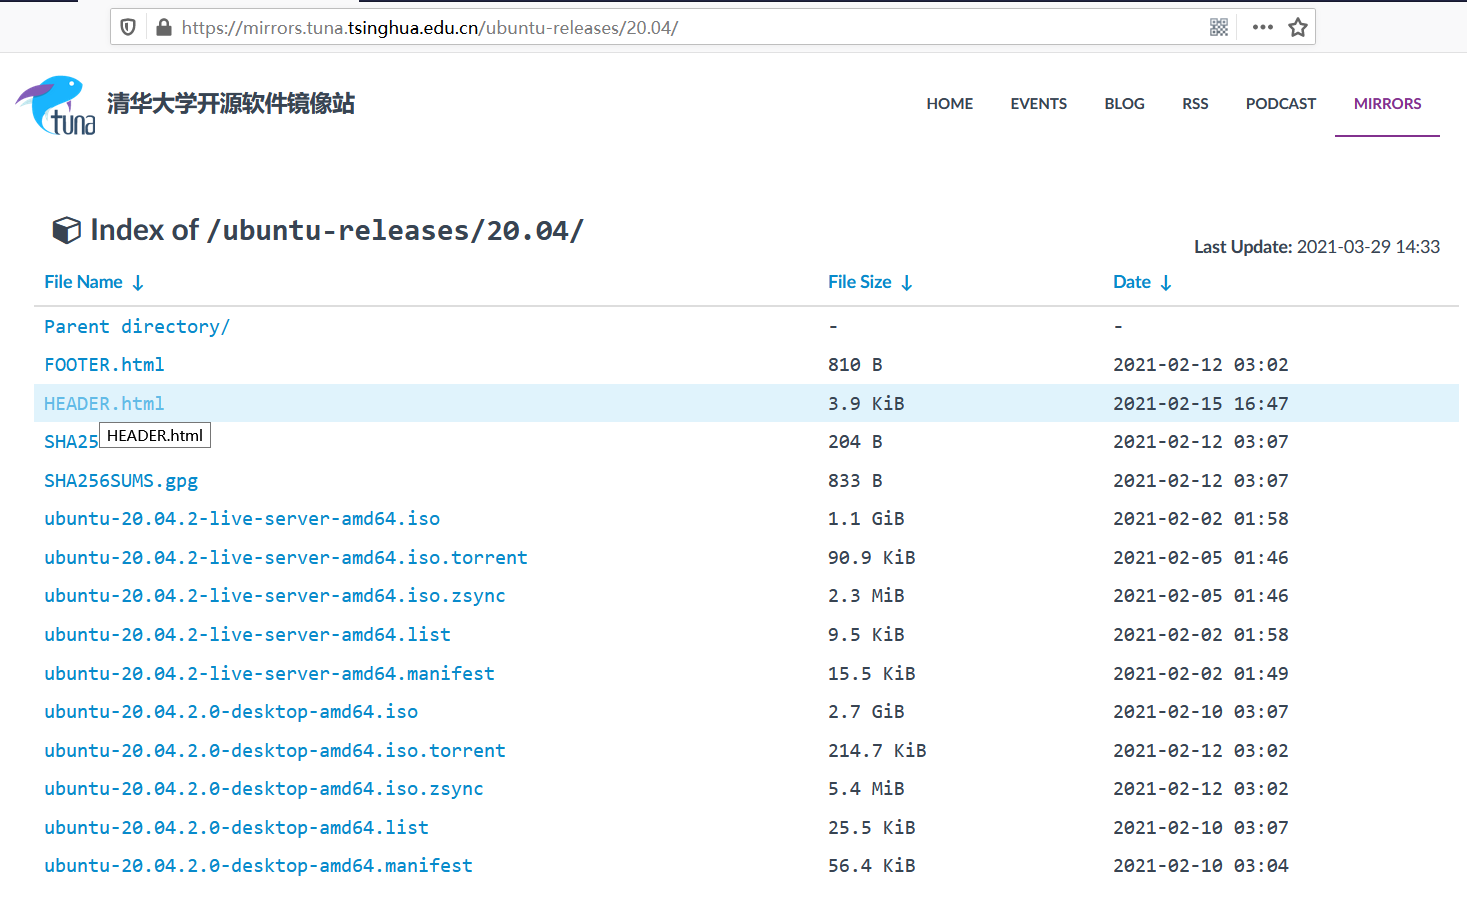Open the page actions three-dot menu
1467x912 pixels.
1263,27
